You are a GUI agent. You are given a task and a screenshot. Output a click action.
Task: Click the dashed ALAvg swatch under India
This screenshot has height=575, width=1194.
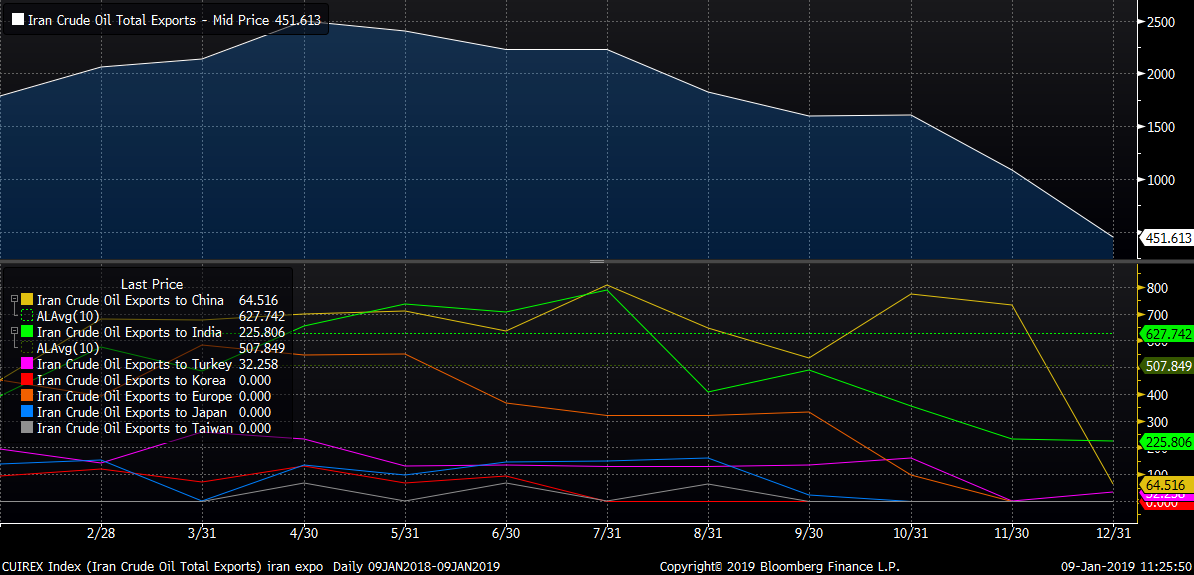point(27,348)
